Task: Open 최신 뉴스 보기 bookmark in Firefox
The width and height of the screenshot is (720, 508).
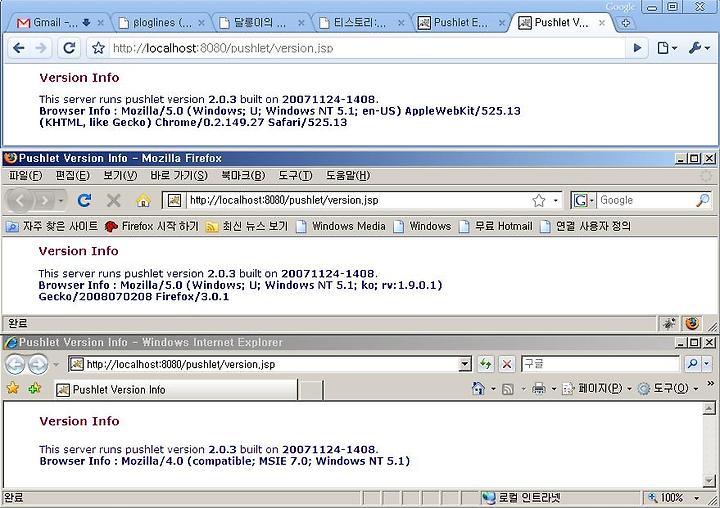Action: 247,226
